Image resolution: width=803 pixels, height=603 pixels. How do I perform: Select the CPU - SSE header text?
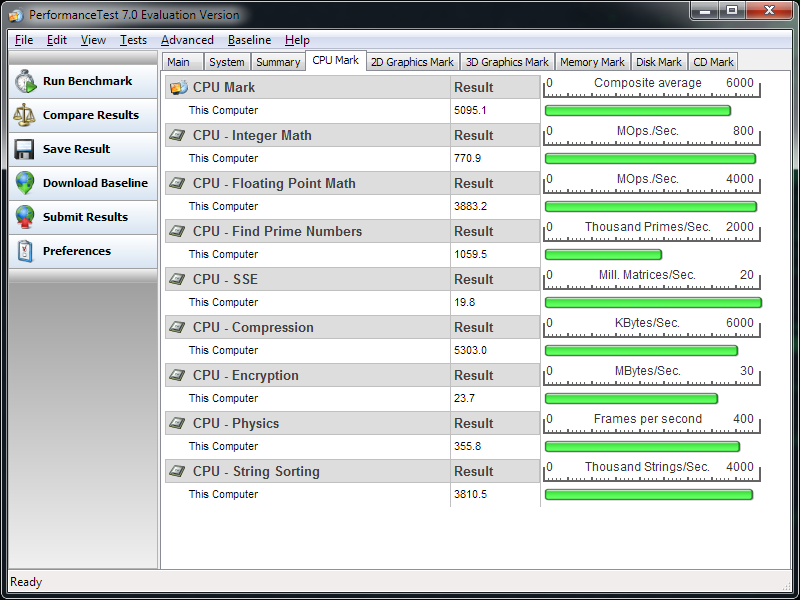(x=225, y=279)
